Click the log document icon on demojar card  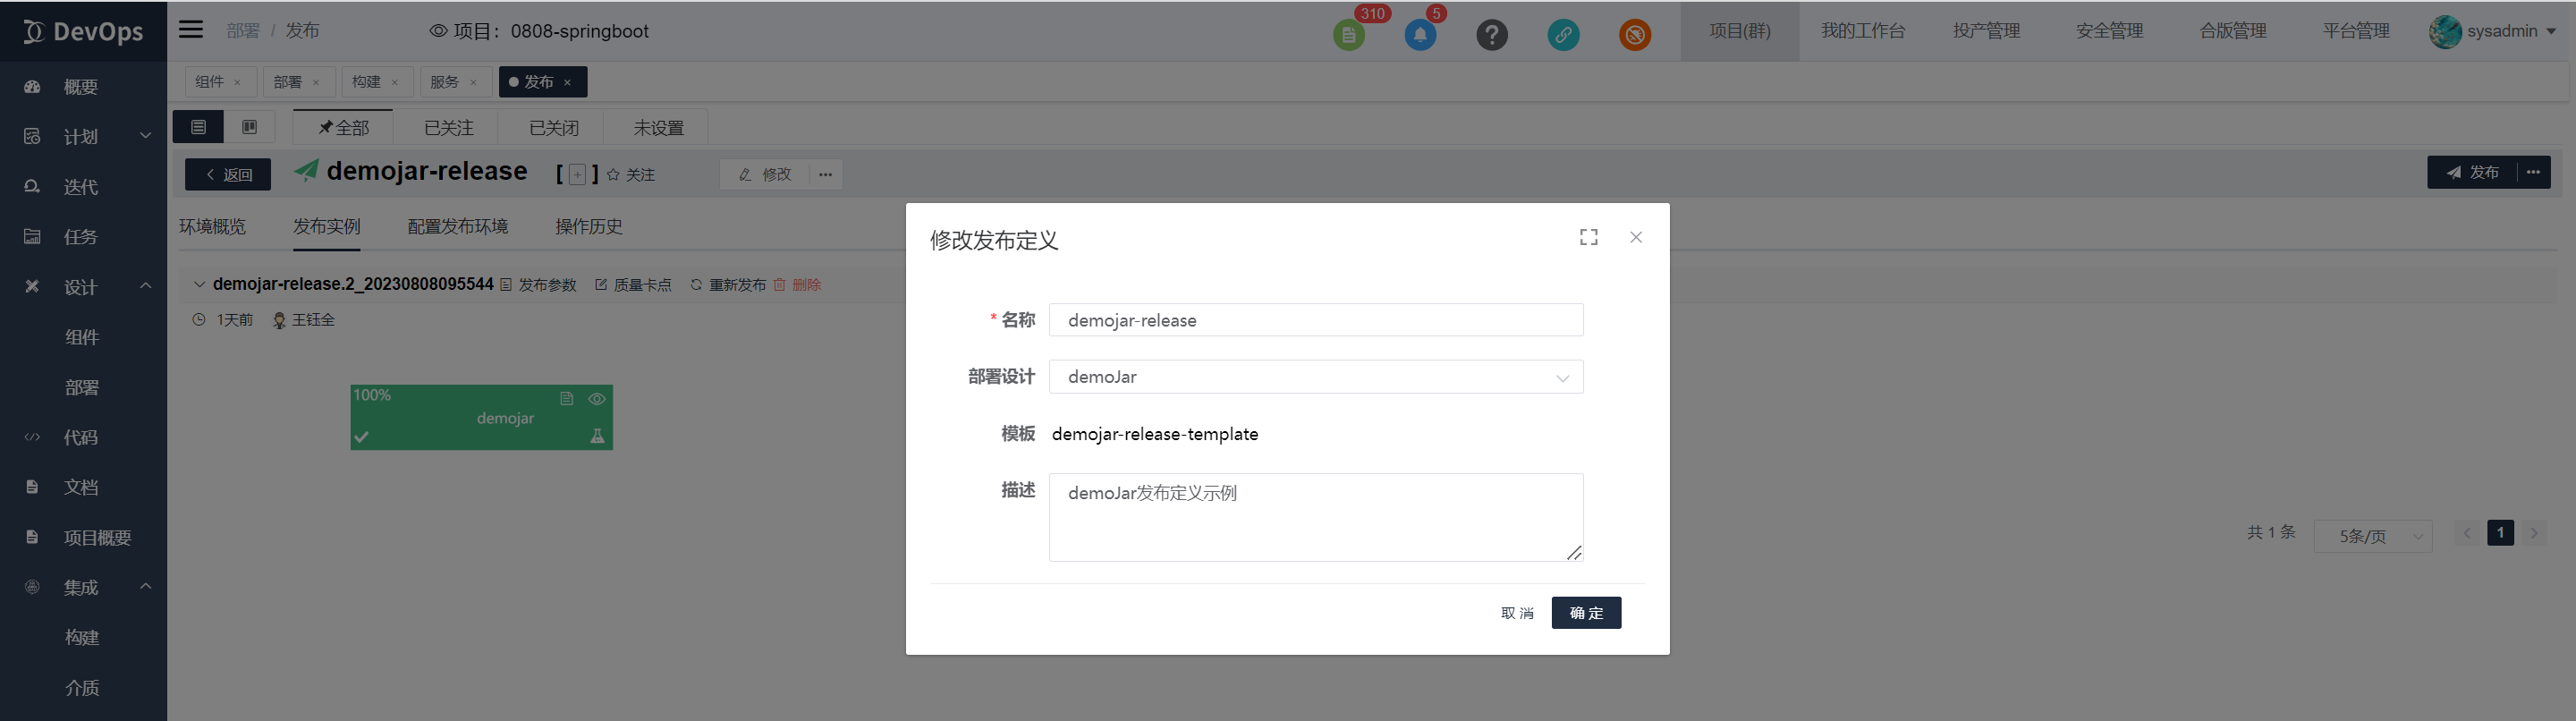coord(566,398)
